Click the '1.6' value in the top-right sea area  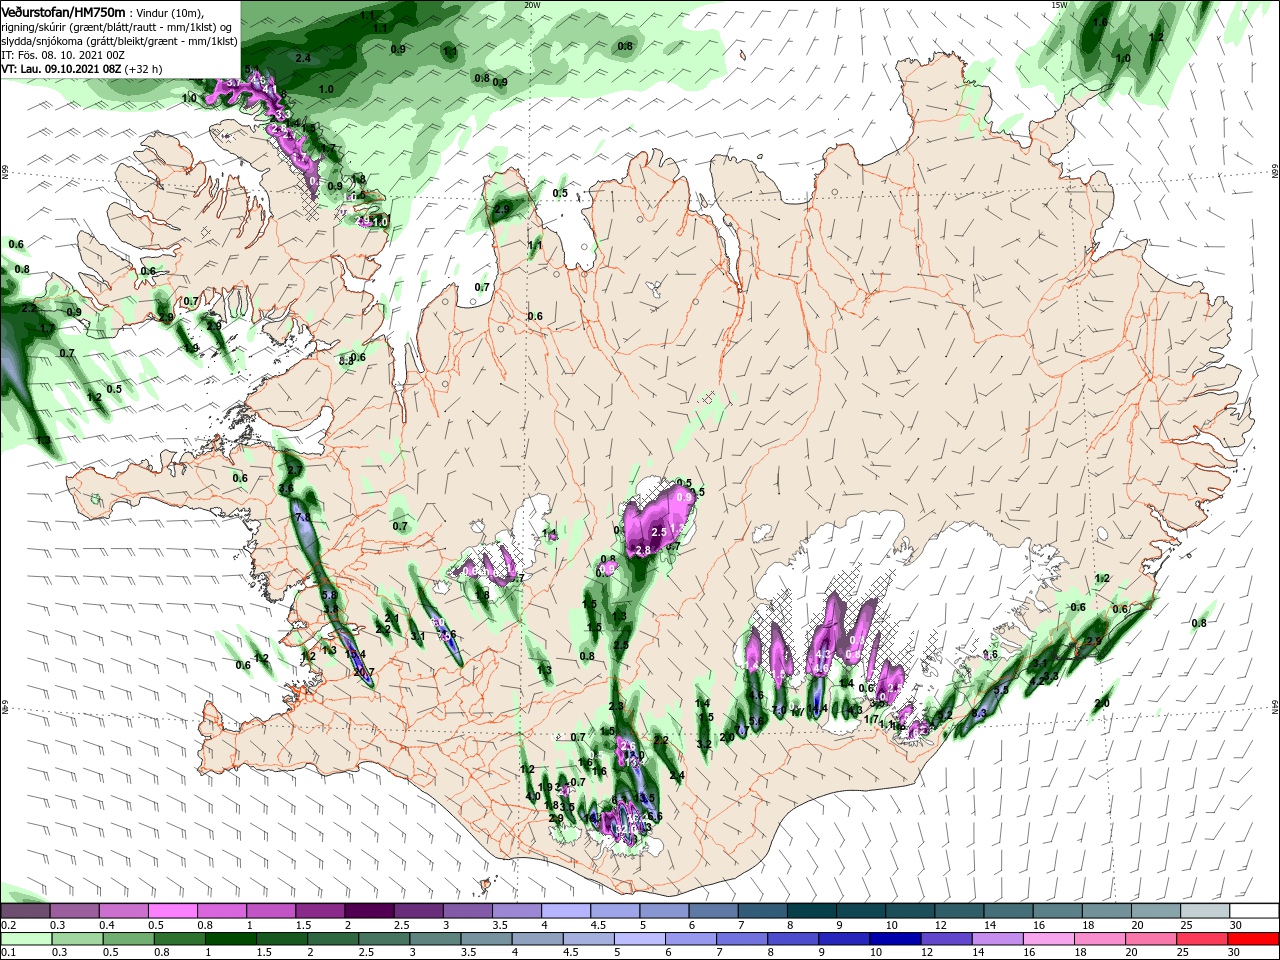(x=1100, y=22)
